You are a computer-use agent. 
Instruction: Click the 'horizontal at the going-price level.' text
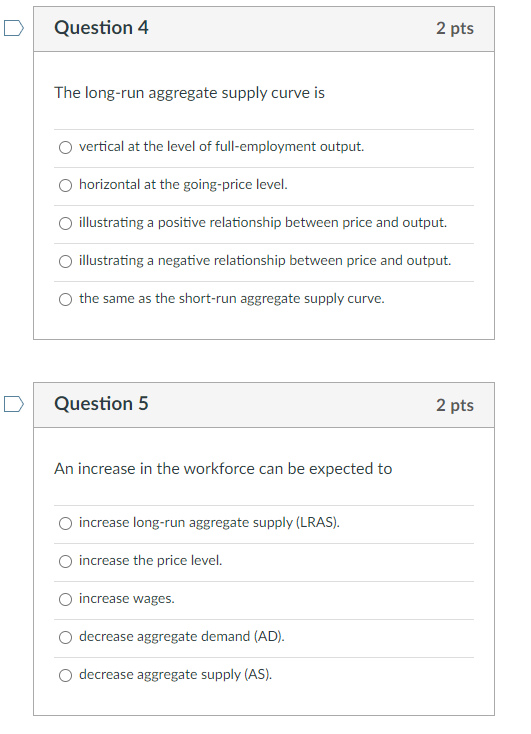tap(183, 185)
